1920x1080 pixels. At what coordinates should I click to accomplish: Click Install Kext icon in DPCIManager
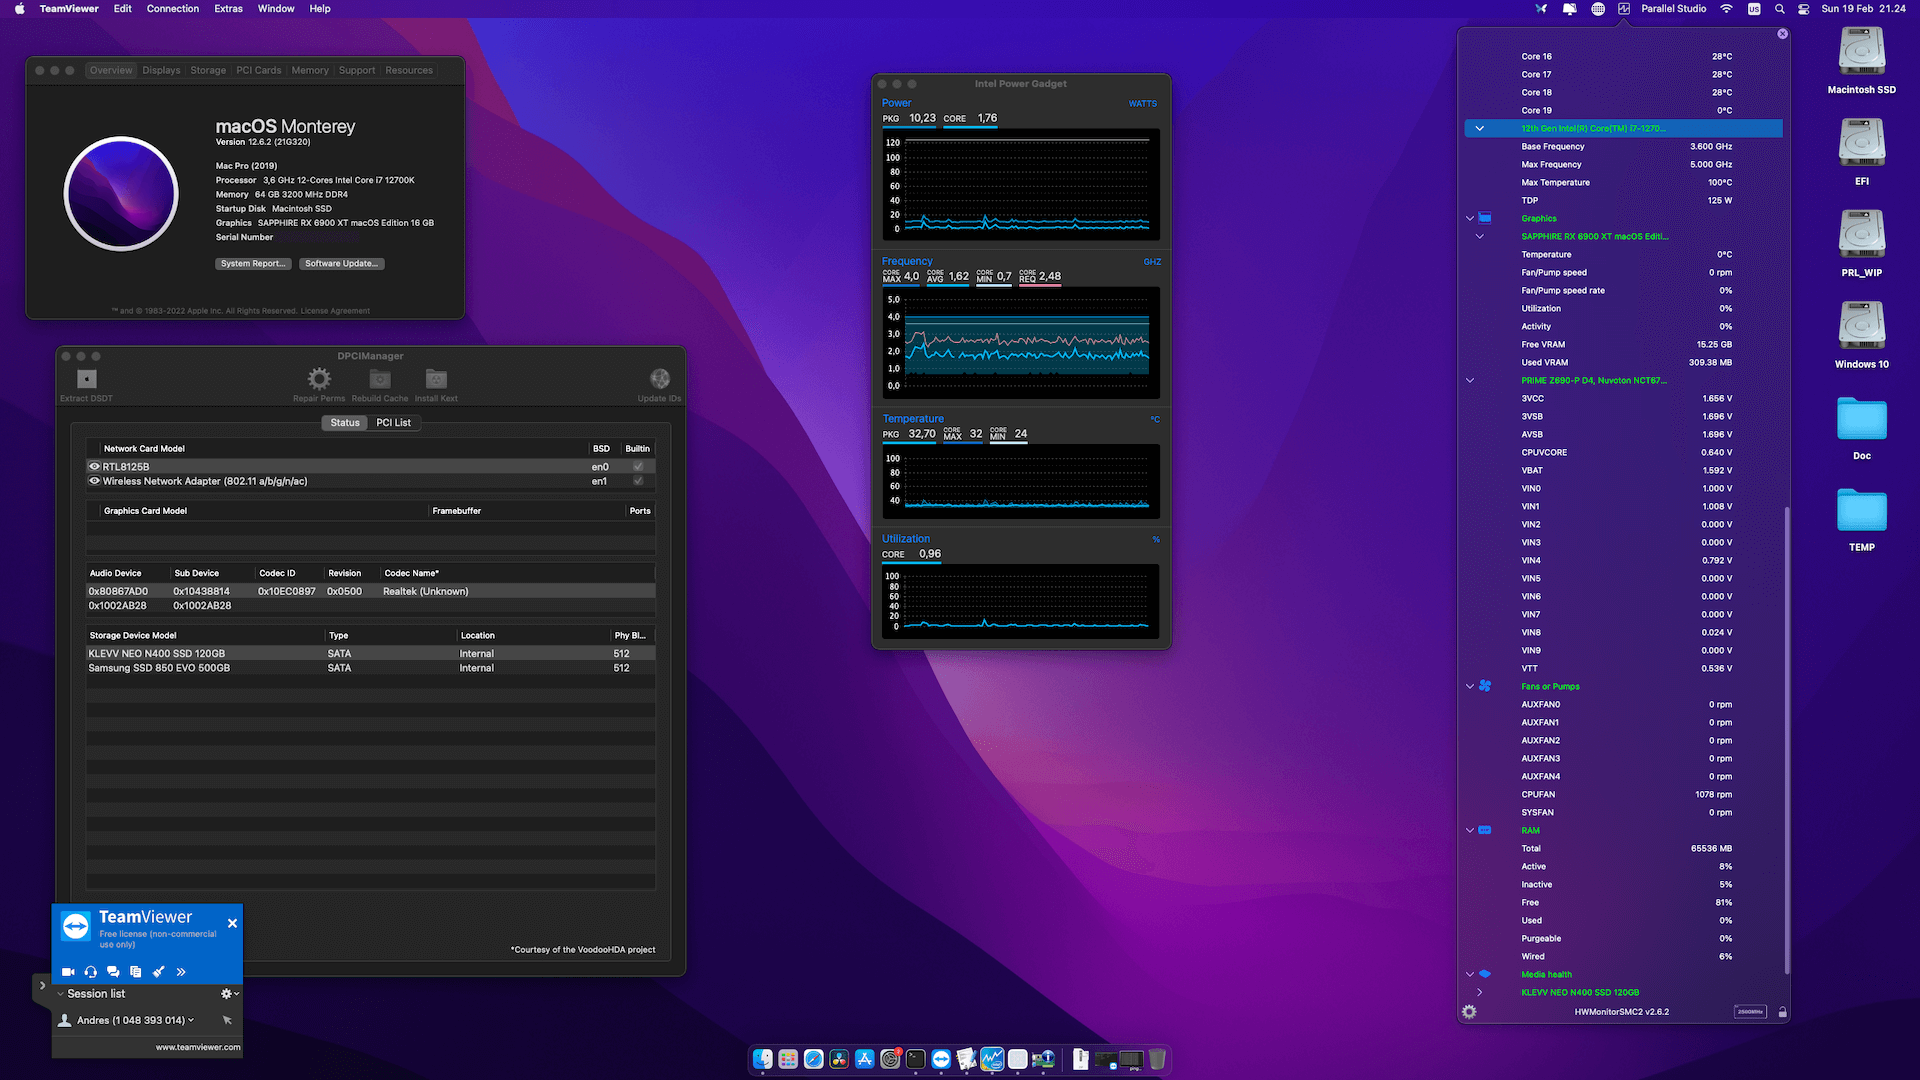tap(436, 379)
